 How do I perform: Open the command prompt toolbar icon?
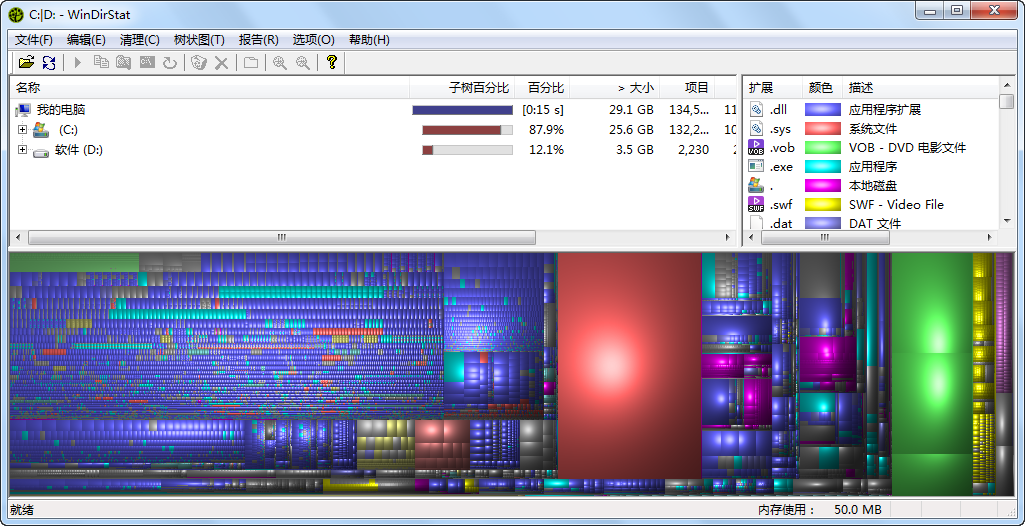click(147, 62)
